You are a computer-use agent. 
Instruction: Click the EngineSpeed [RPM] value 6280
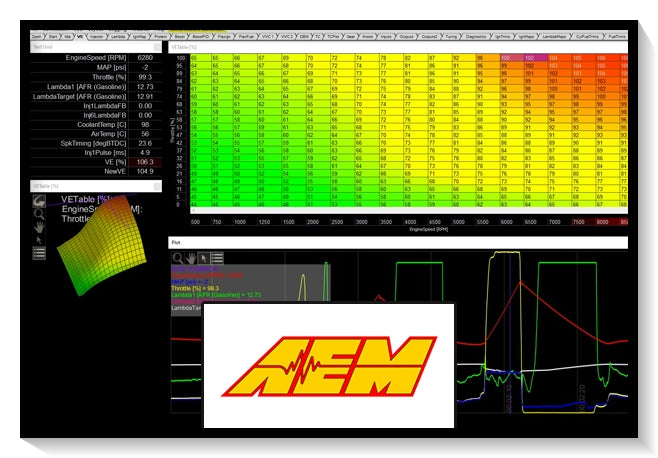tap(145, 58)
